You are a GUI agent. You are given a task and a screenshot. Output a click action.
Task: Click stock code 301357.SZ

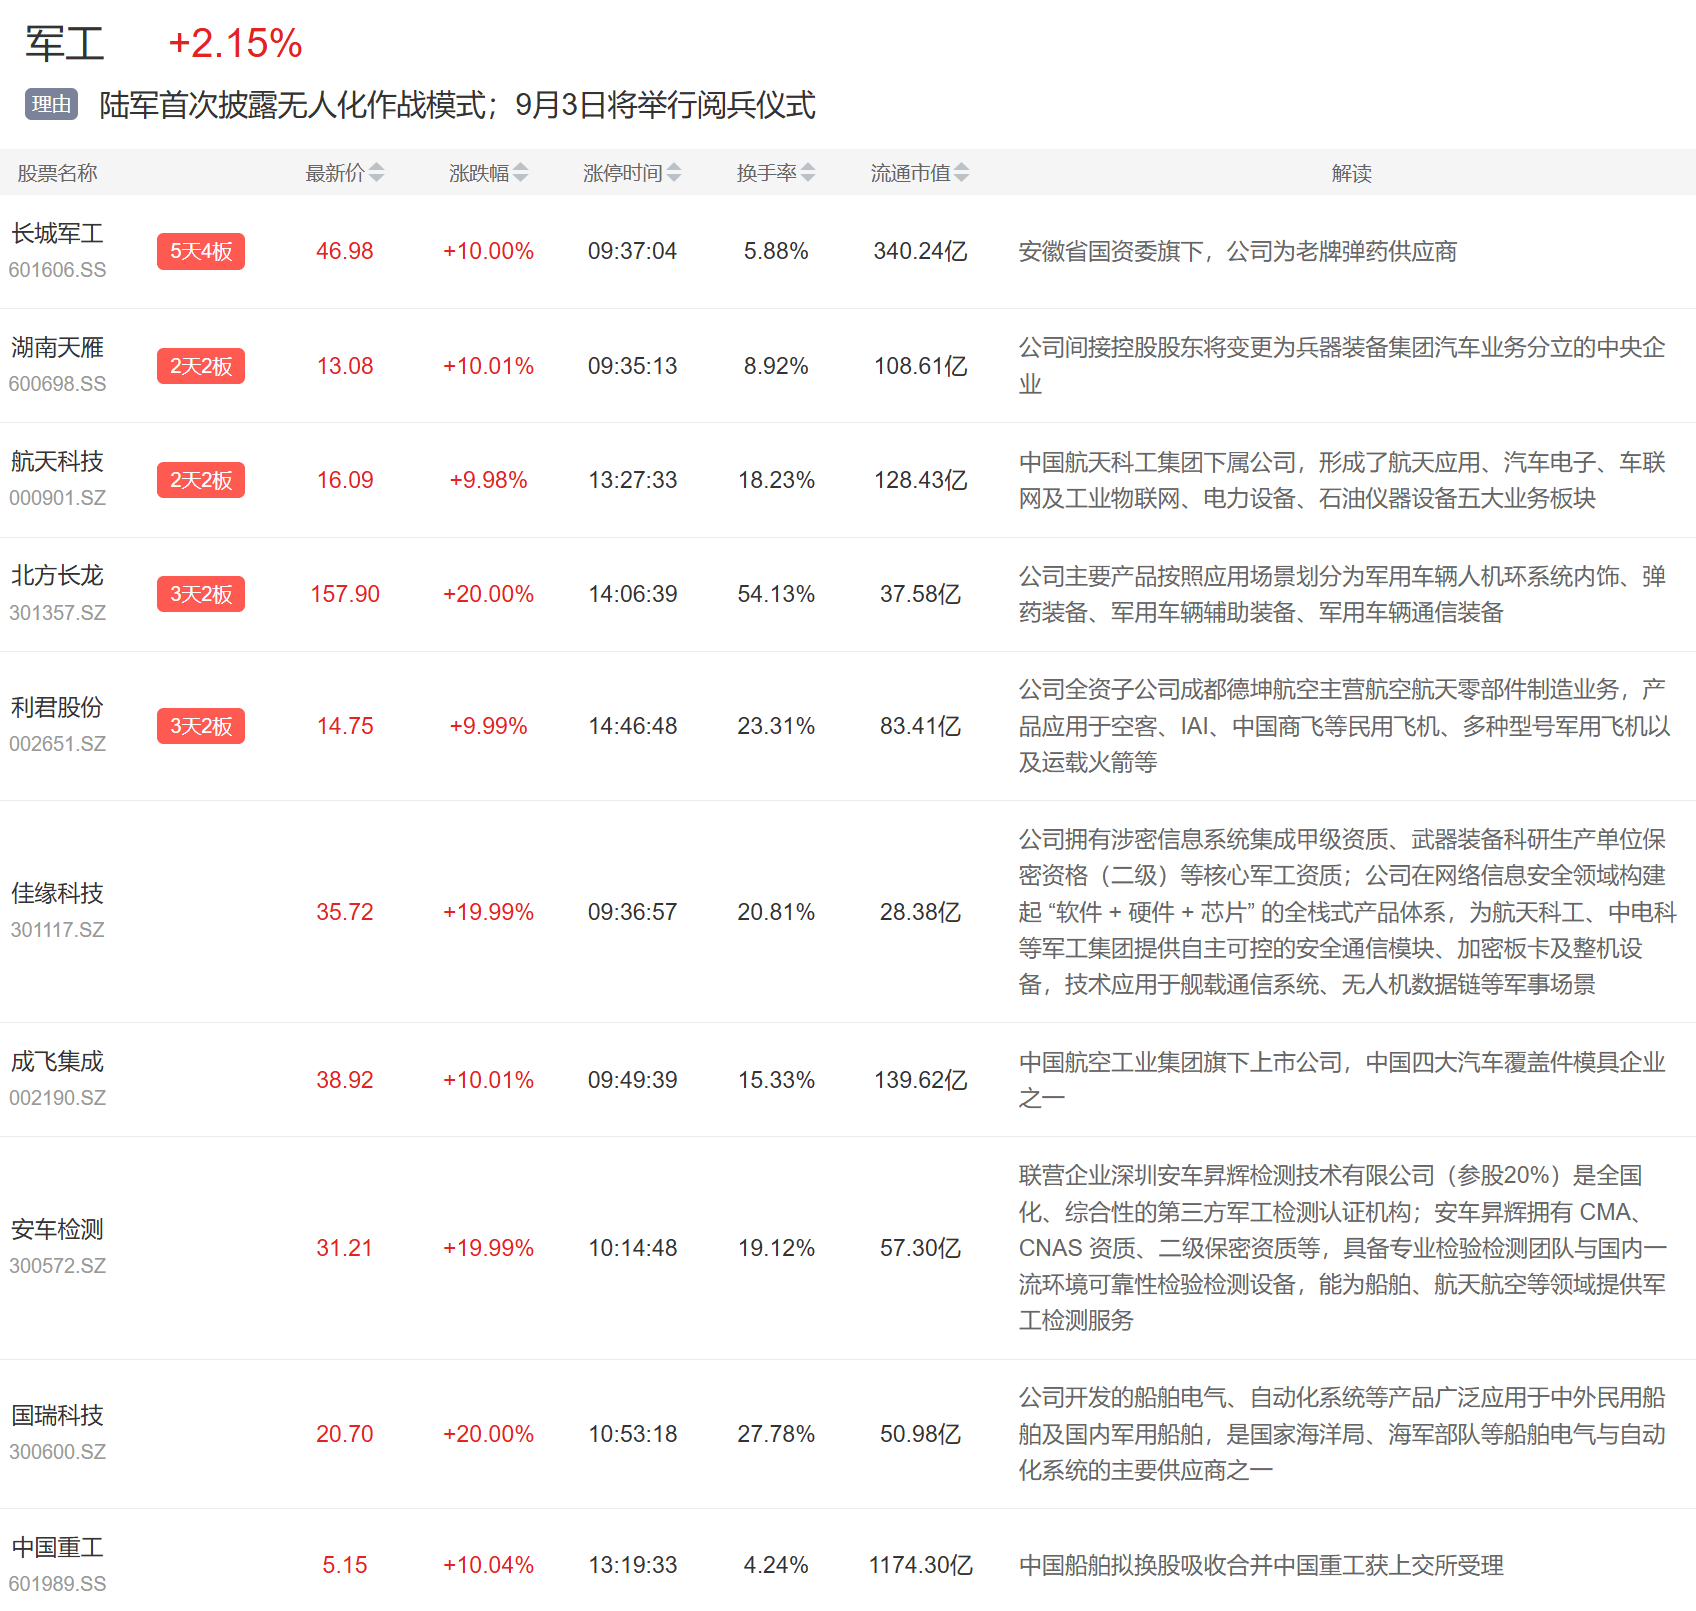57,613
